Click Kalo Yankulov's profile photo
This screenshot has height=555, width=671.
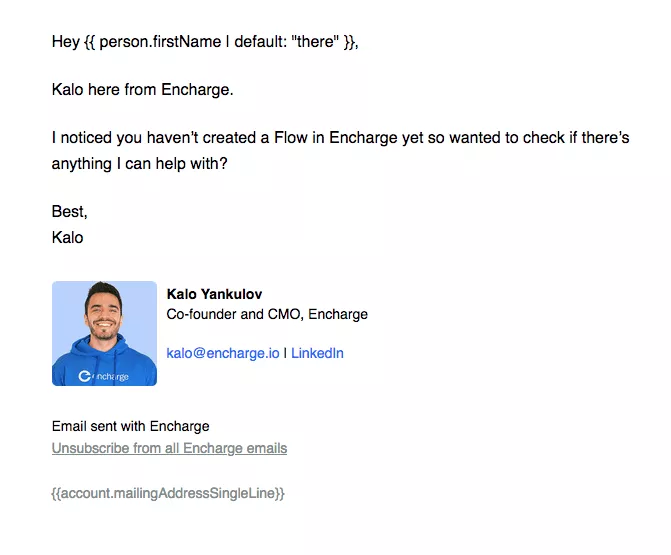(x=104, y=333)
